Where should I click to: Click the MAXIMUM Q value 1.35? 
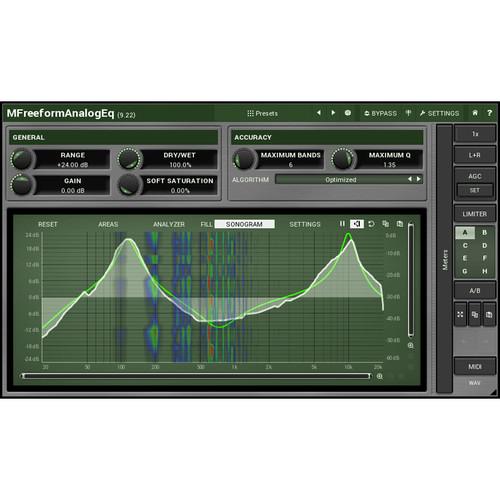pos(389,165)
